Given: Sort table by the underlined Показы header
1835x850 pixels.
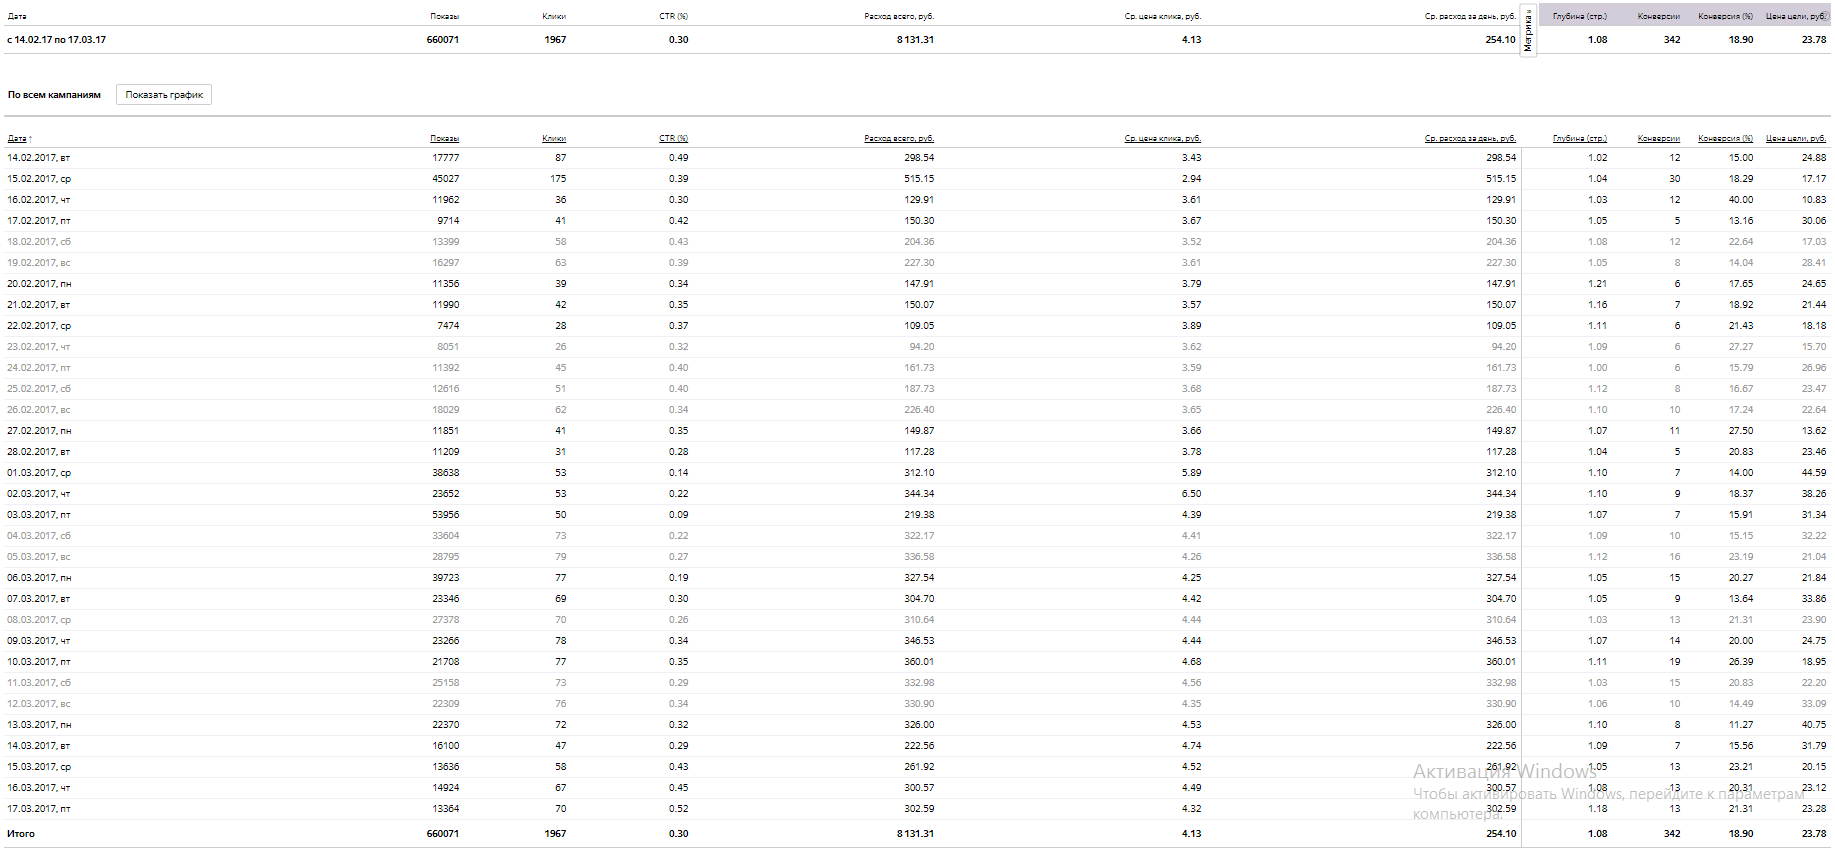Looking at the screenshot, I should [444, 138].
